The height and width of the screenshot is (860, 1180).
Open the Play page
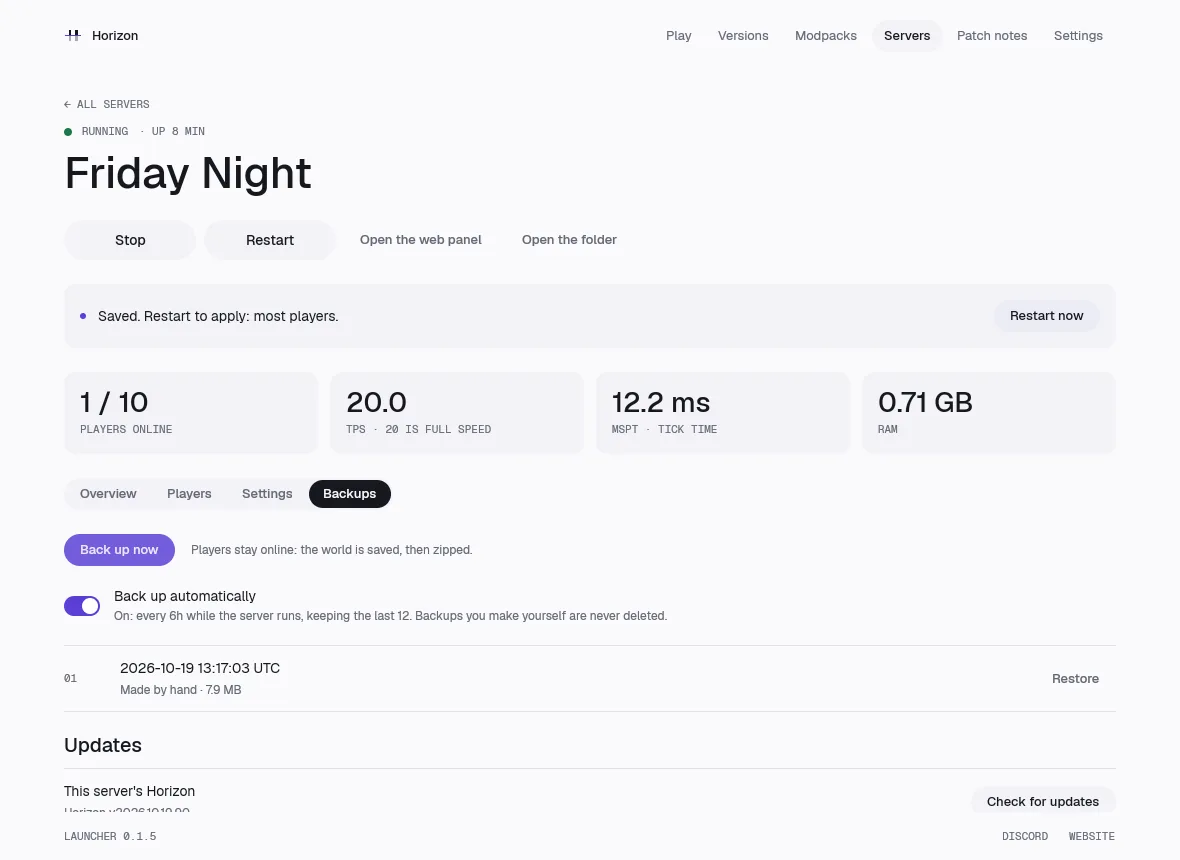(x=678, y=35)
